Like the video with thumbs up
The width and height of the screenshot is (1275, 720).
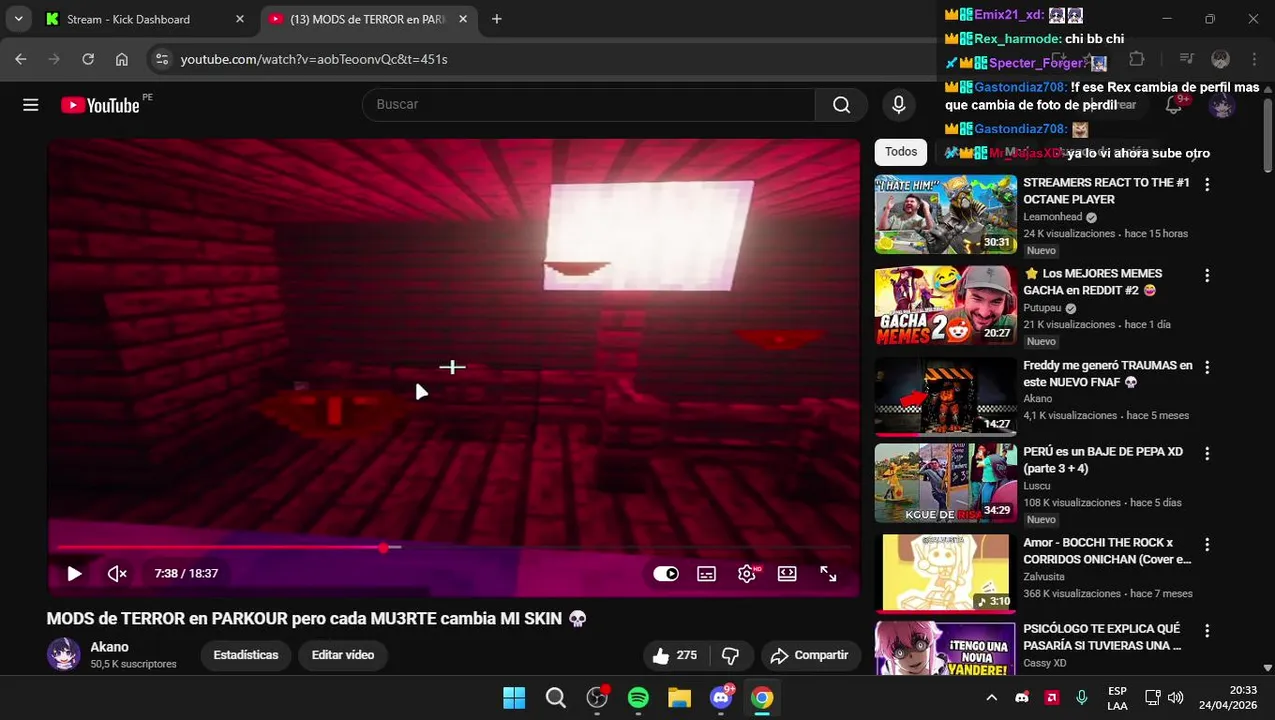(x=674, y=655)
